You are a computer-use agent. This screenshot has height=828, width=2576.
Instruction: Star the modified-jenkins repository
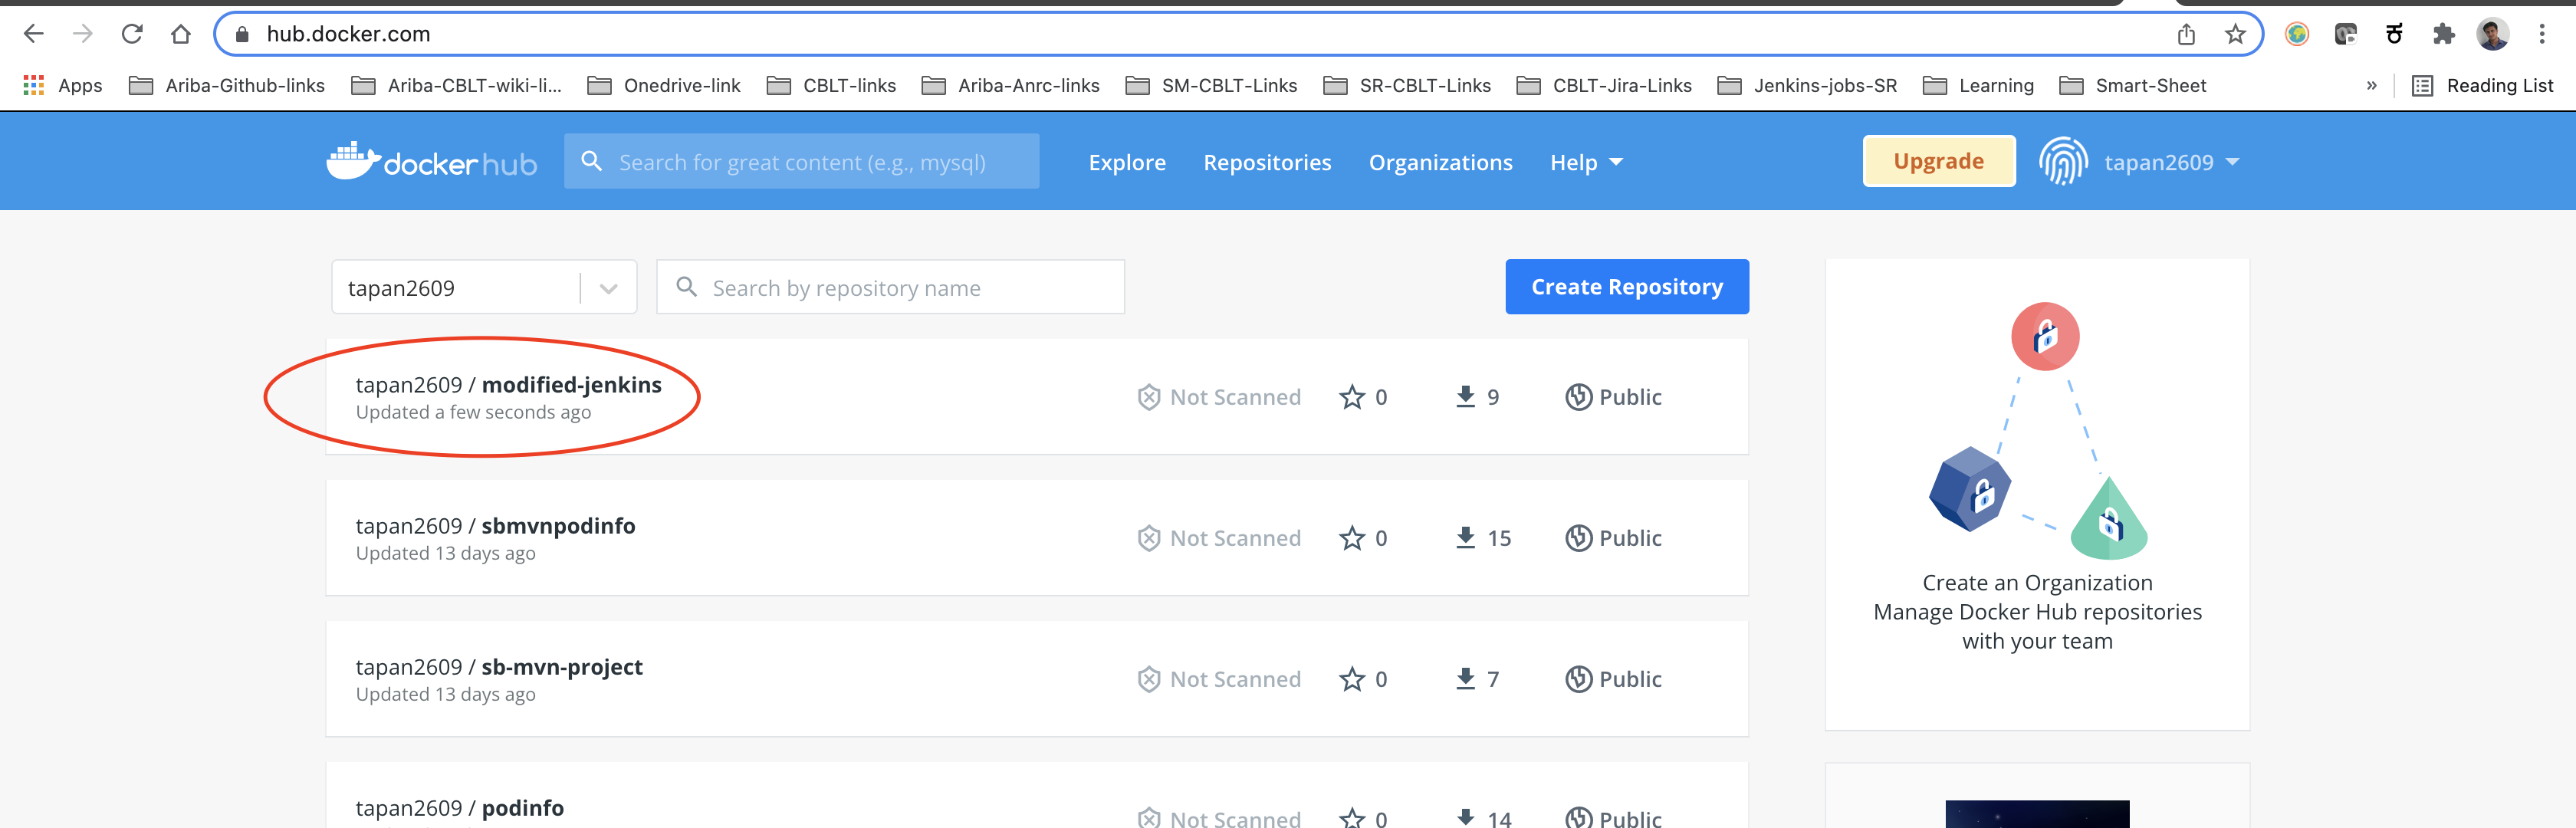point(1352,397)
